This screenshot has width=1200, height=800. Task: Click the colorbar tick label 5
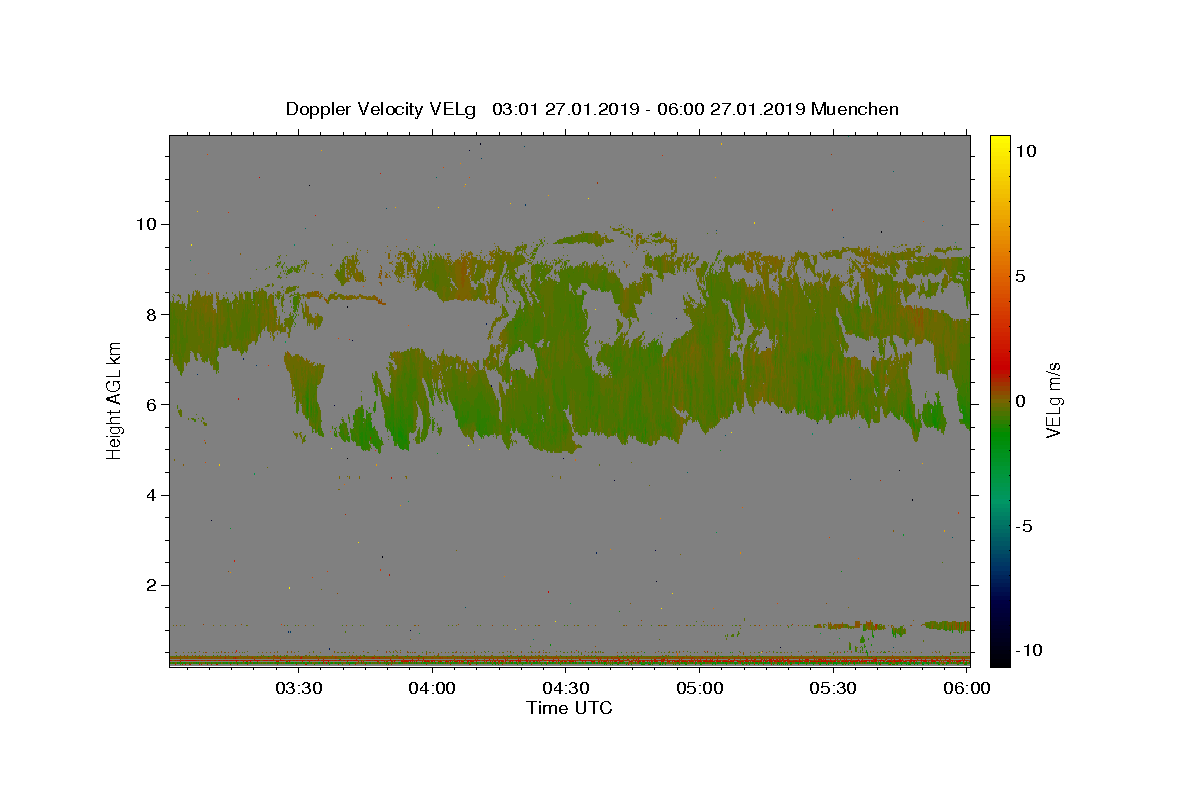[1021, 276]
